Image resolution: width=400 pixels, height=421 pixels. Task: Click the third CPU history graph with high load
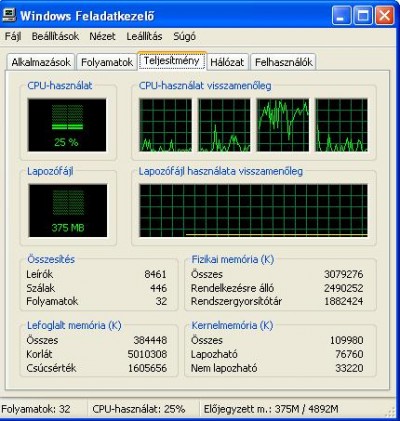tap(283, 125)
